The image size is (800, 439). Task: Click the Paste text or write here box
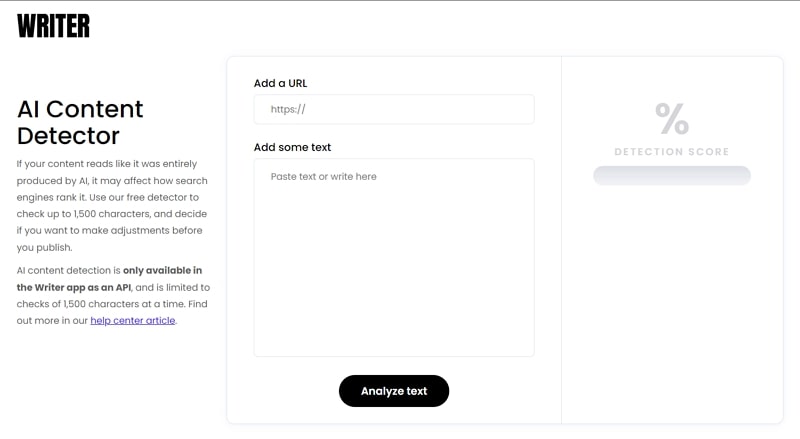pos(394,257)
